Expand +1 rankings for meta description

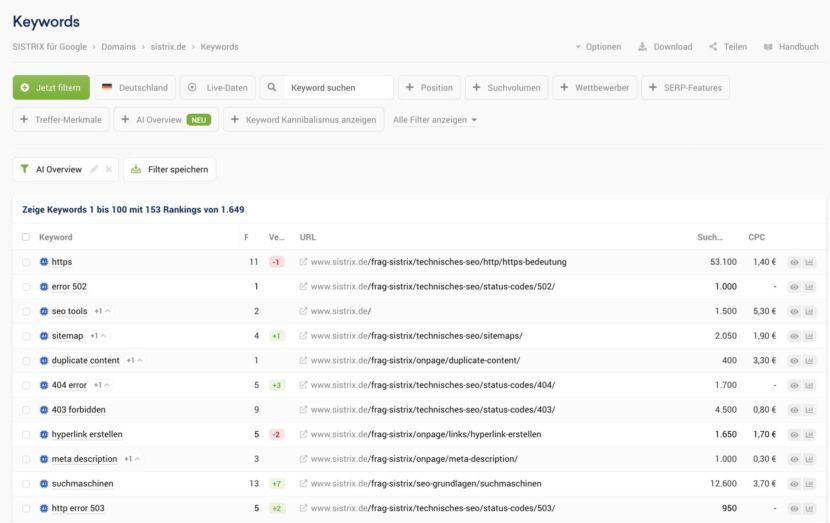[132, 459]
